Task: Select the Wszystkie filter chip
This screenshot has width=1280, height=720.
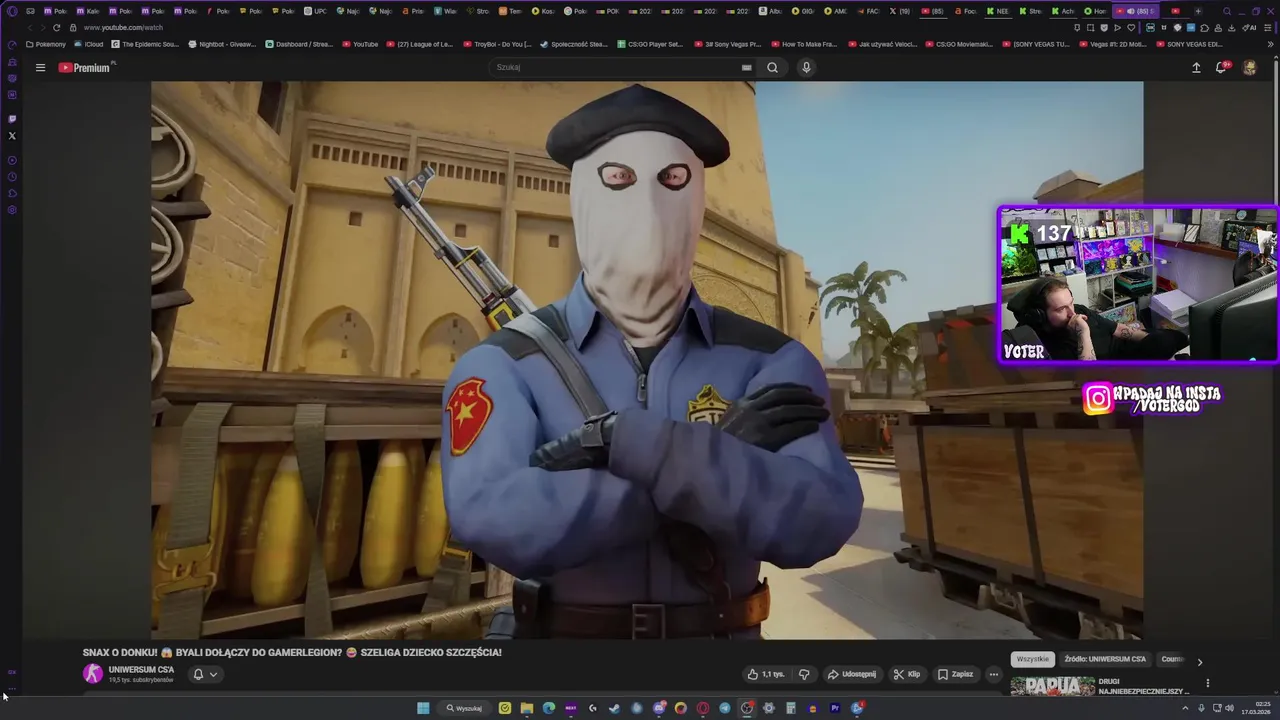Action: tap(1033, 659)
